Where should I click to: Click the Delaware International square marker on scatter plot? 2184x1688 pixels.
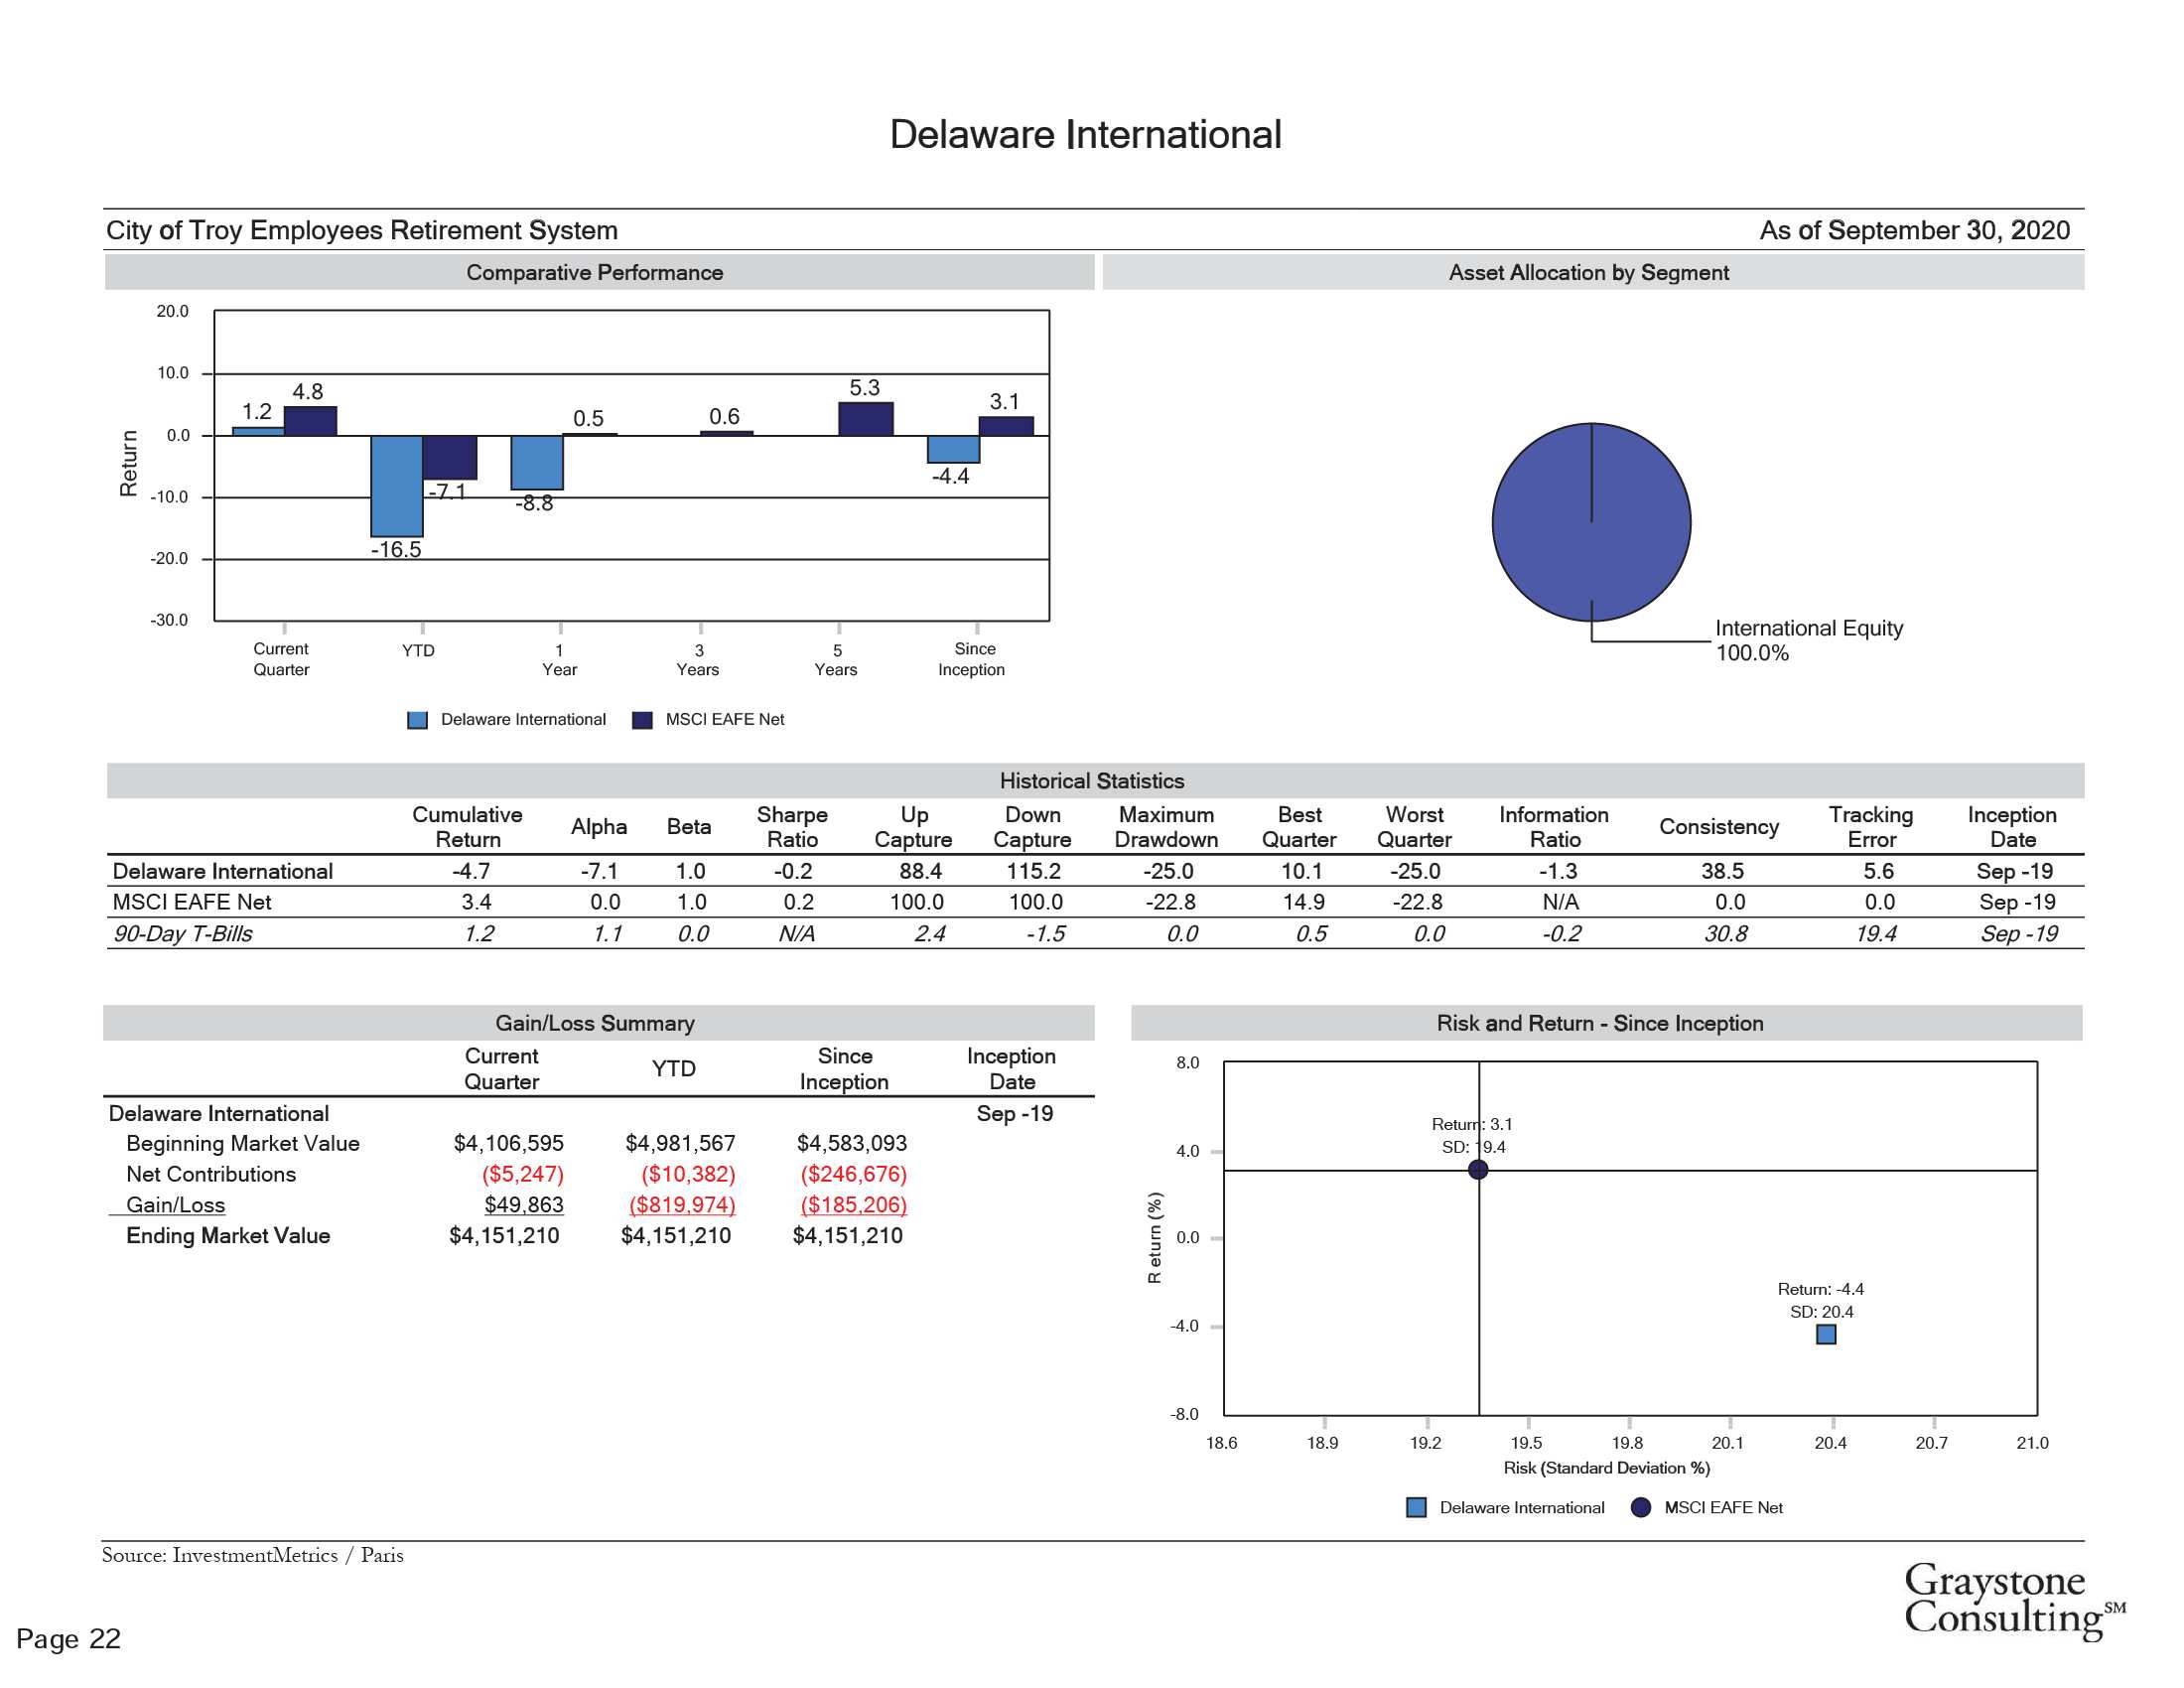tap(1826, 1334)
